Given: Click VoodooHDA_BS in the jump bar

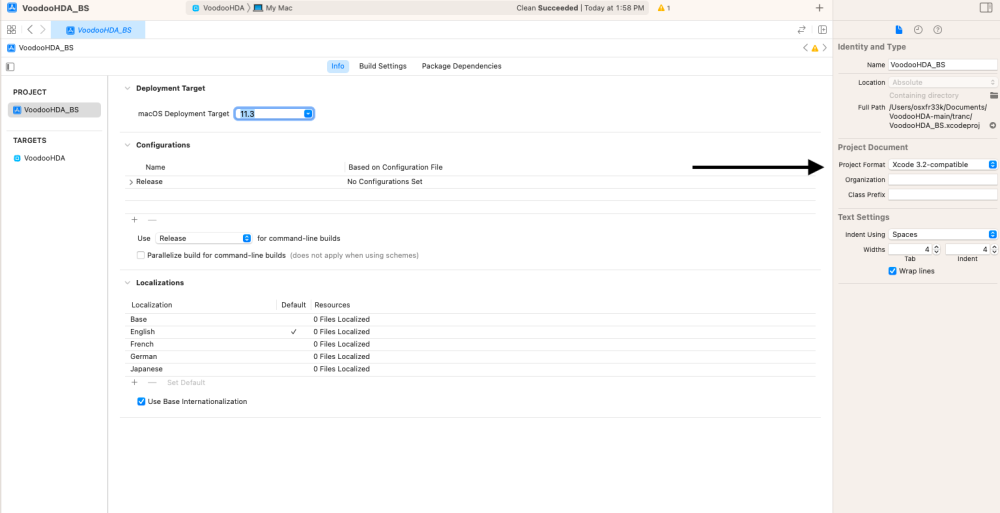Looking at the screenshot, I should [40, 48].
